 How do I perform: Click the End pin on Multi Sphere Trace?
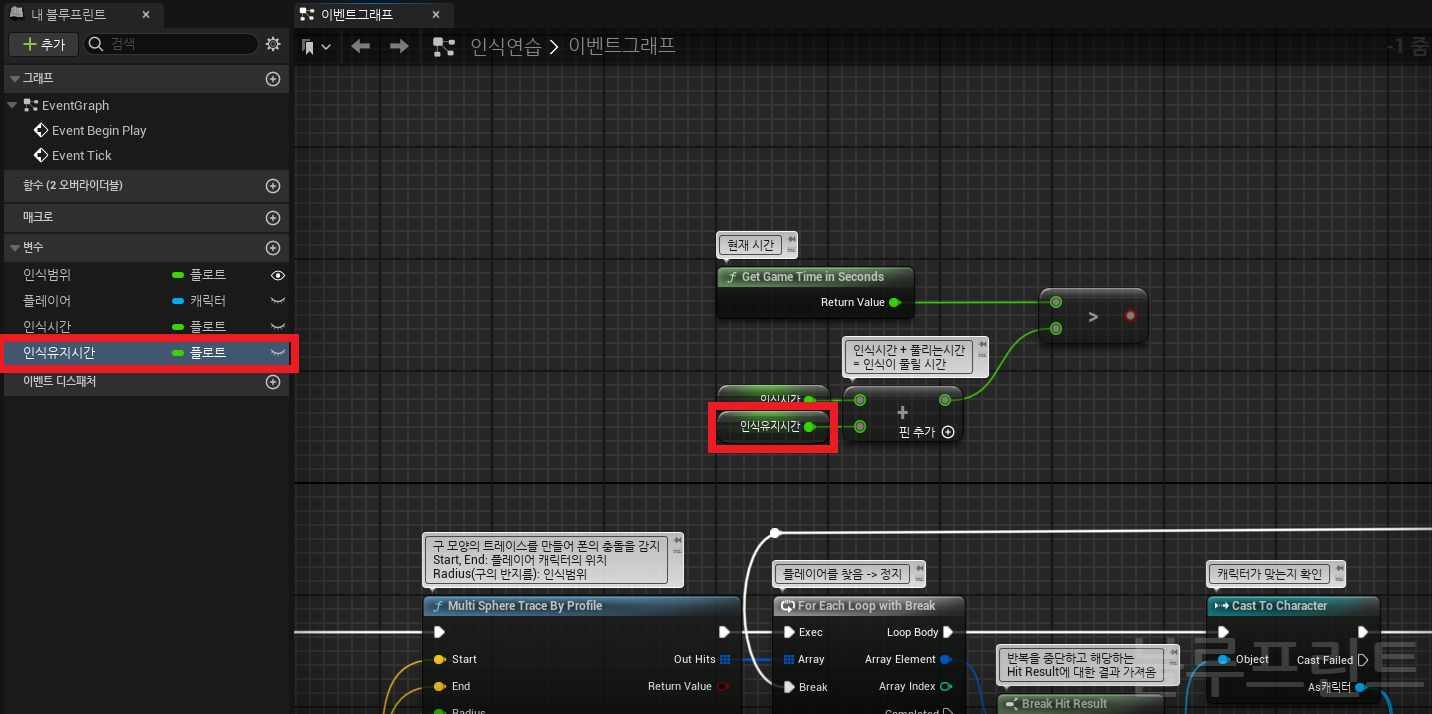439,686
